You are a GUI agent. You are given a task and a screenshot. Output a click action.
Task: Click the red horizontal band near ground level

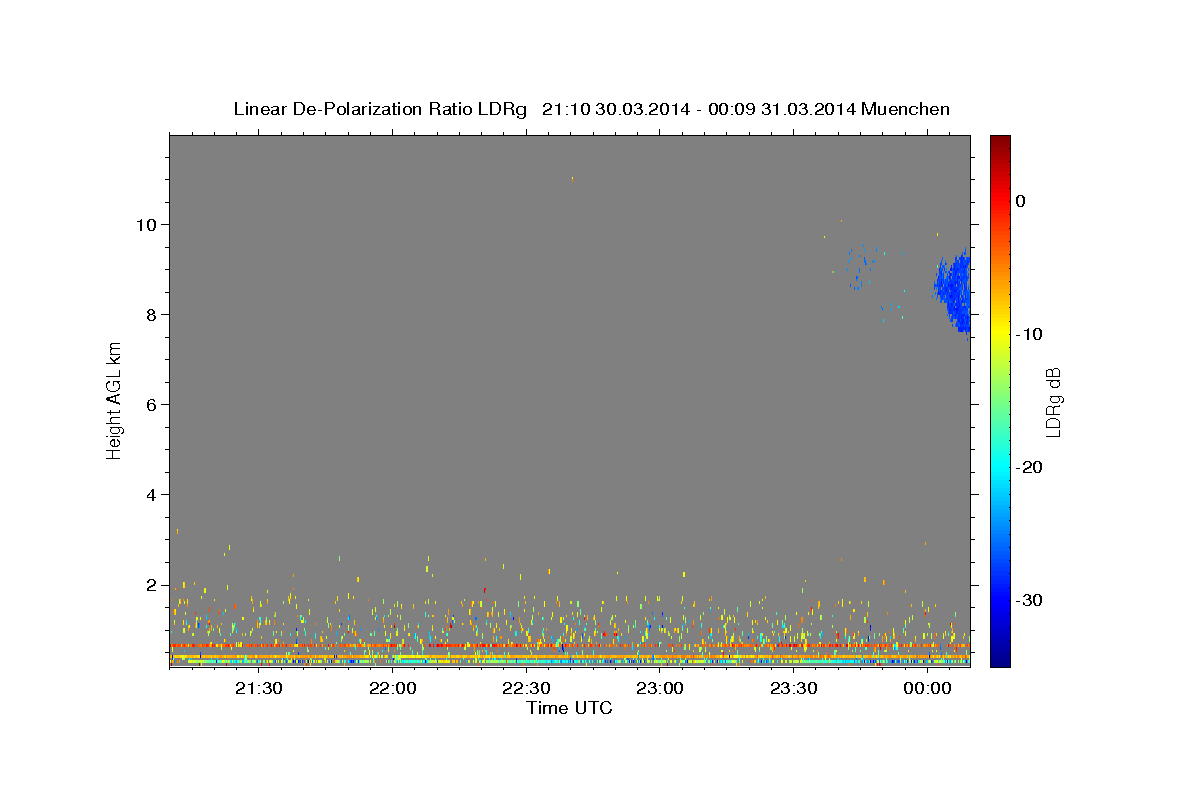(x=569, y=646)
